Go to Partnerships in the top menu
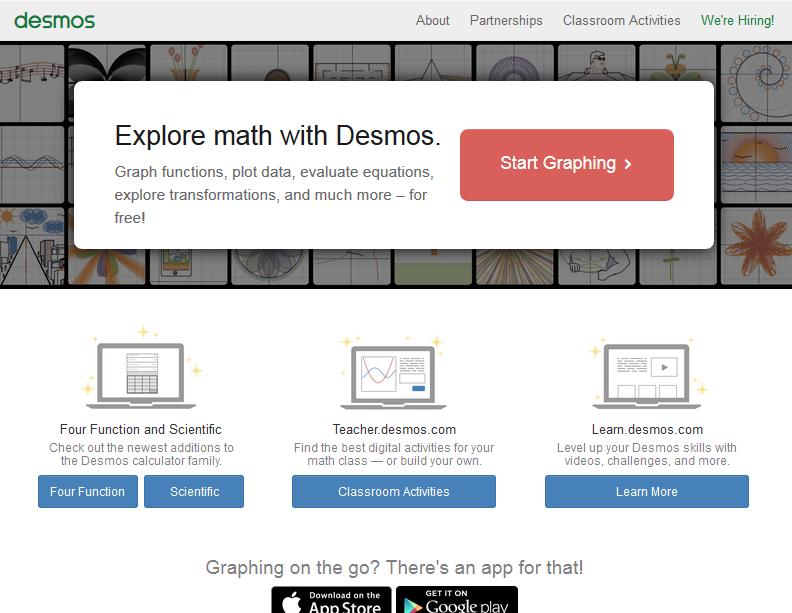 tap(506, 20)
